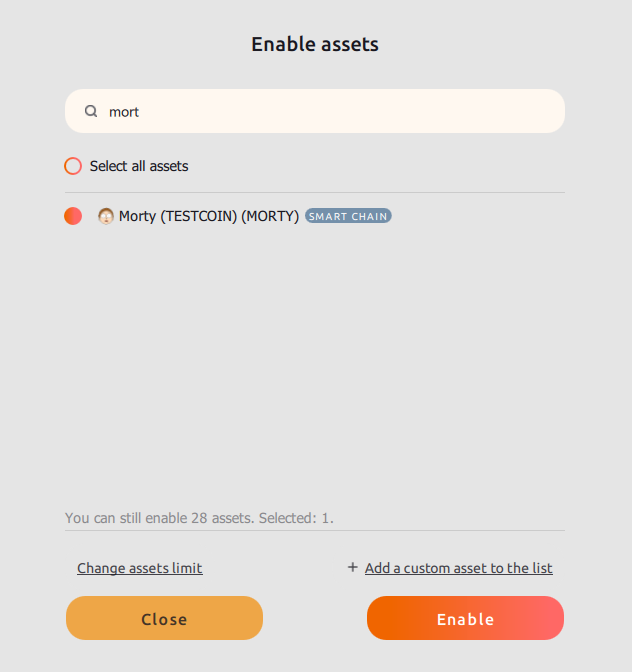
Task: Click the right end of the search bar
Action: coord(545,112)
